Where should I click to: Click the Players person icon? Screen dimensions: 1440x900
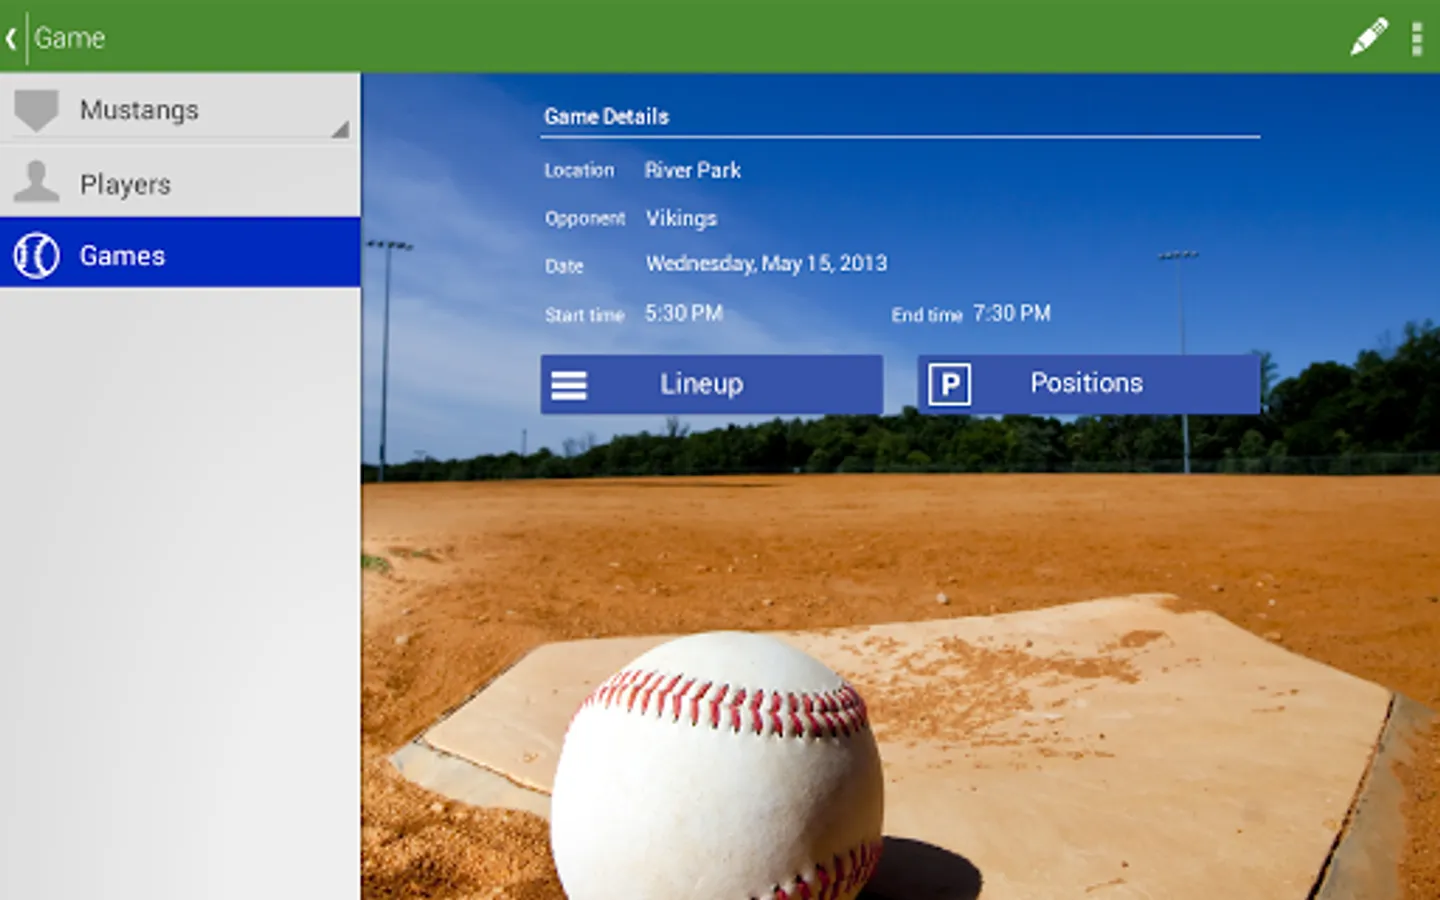[x=37, y=182]
